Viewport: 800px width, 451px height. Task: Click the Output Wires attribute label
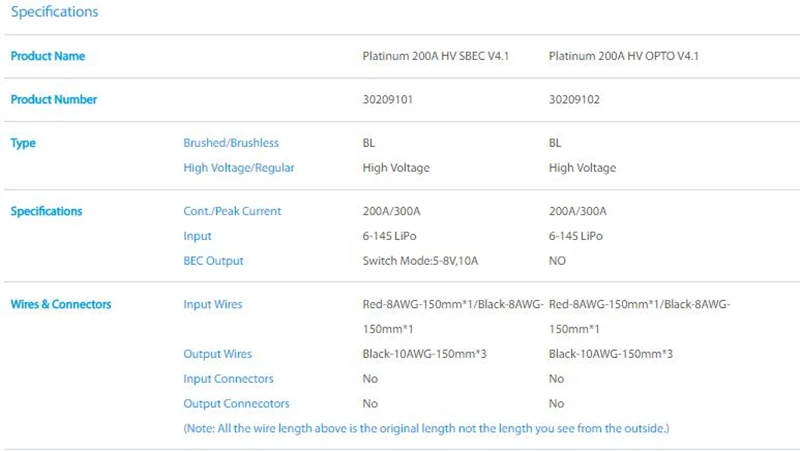coord(217,354)
